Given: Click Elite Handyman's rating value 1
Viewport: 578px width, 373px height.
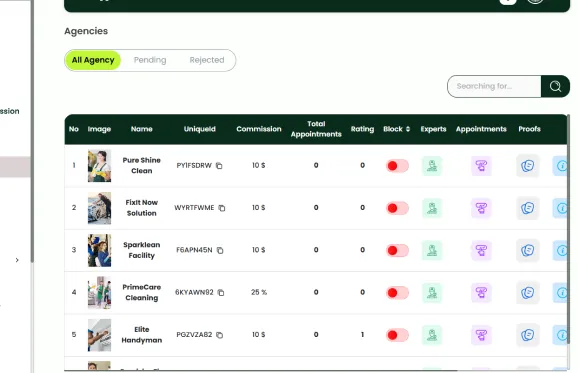Looking at the screenshot, I should pyautogui.click(x=362, y=335).
